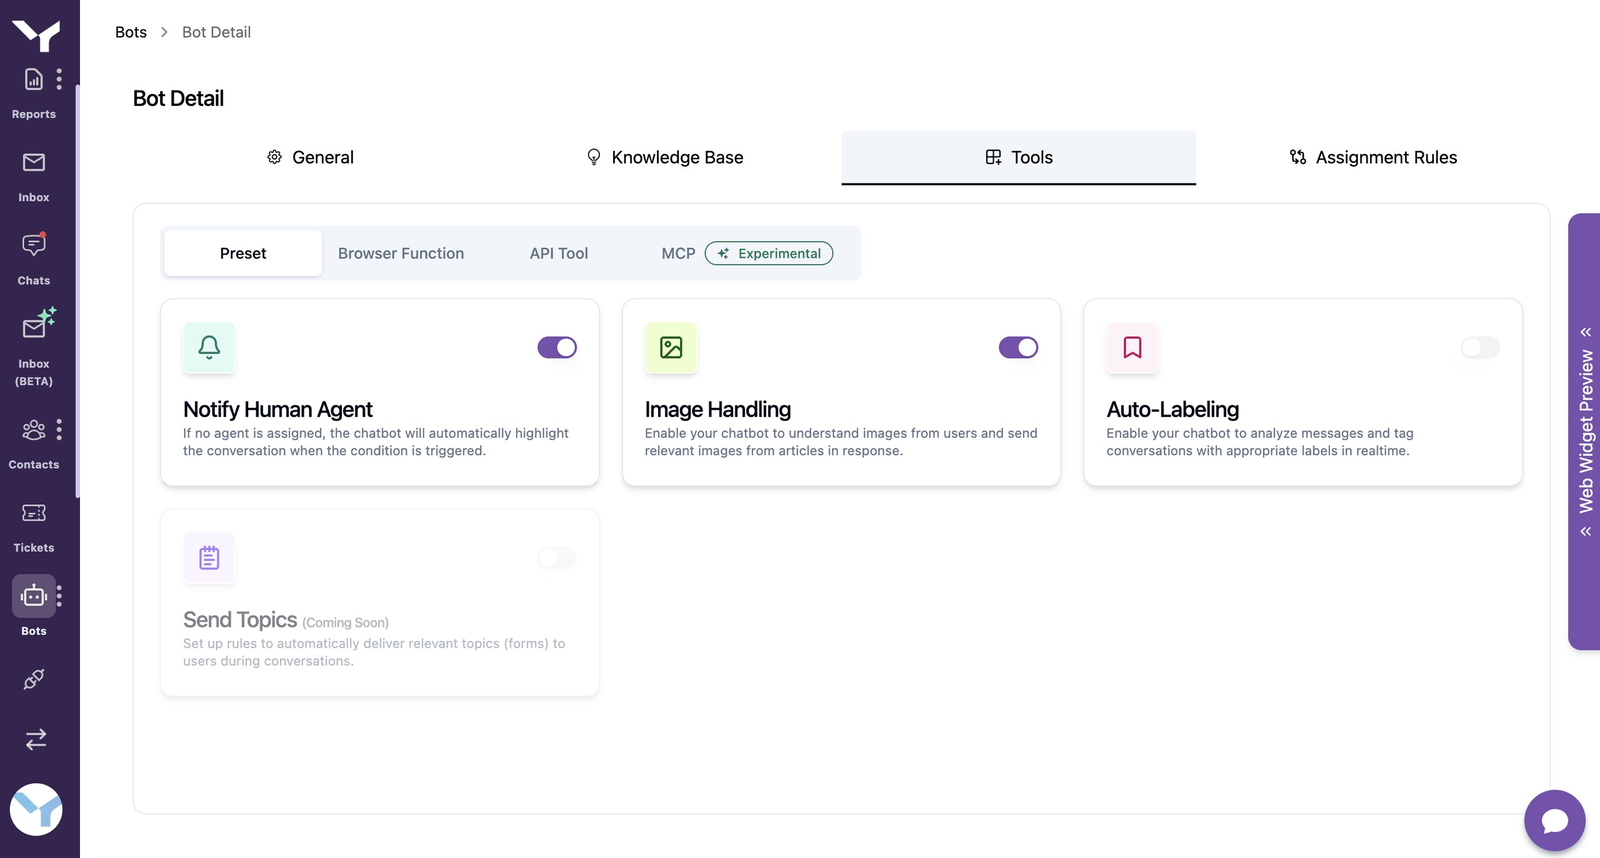Switch to the Knowledge Base tab

click(664, 157)
